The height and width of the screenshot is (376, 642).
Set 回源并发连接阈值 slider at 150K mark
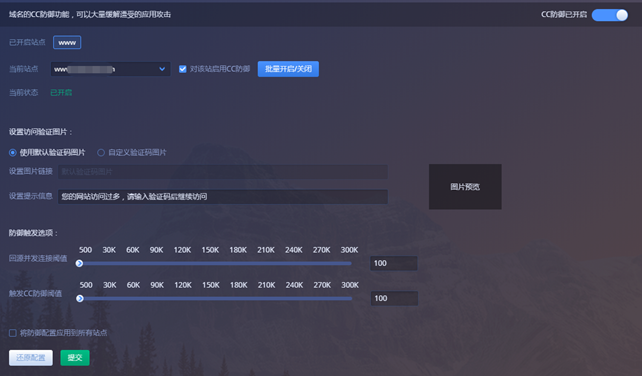210,263
